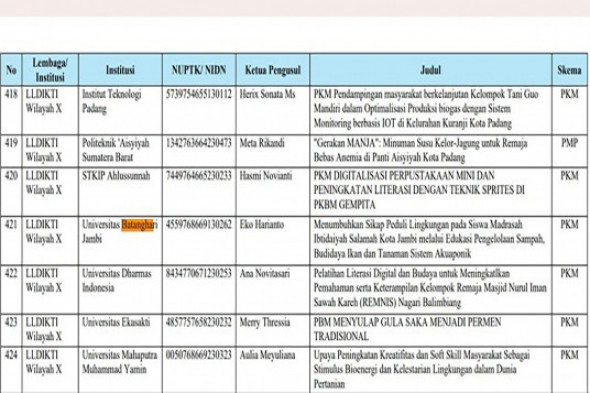
Task: Click the name Herix Sonata Ms
Action: 268,94
